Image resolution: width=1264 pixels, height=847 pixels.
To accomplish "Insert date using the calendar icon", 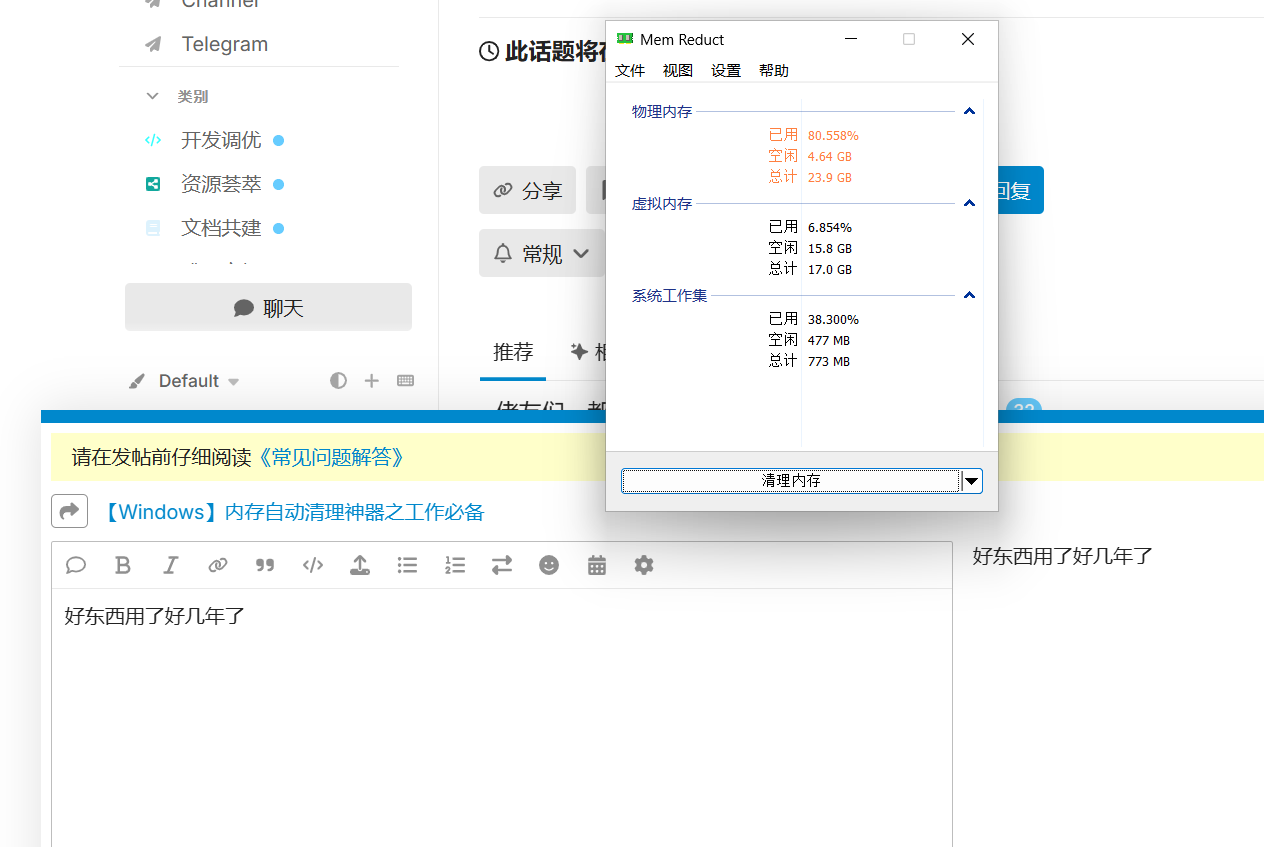I will (597, 565).
